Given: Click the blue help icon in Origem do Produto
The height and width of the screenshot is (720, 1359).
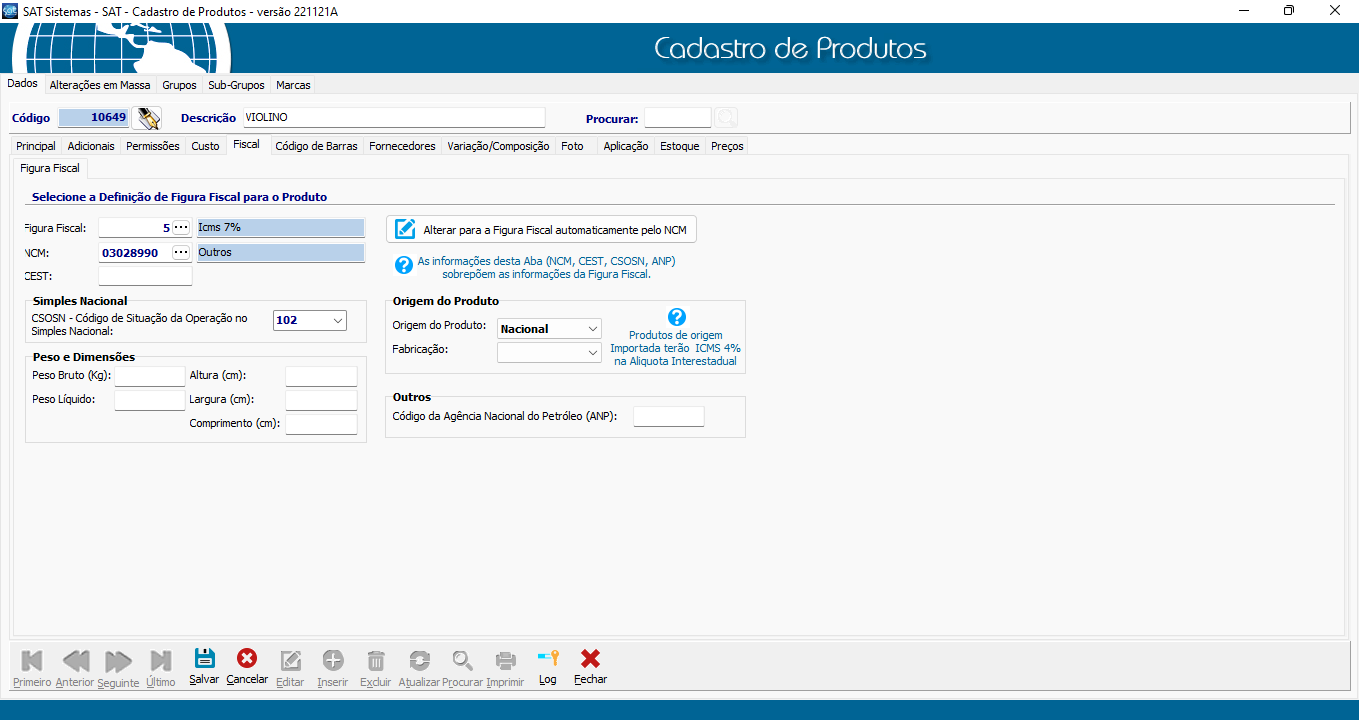Looking at the screenshot, I should (676, 317).
